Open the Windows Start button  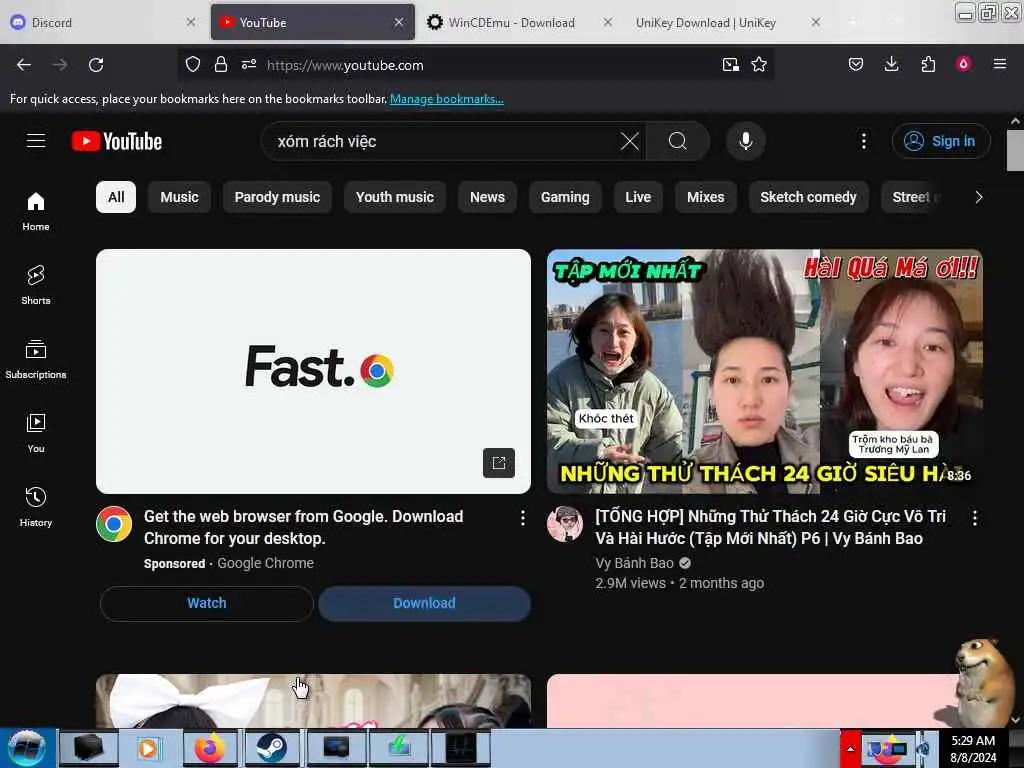[26, 748]
